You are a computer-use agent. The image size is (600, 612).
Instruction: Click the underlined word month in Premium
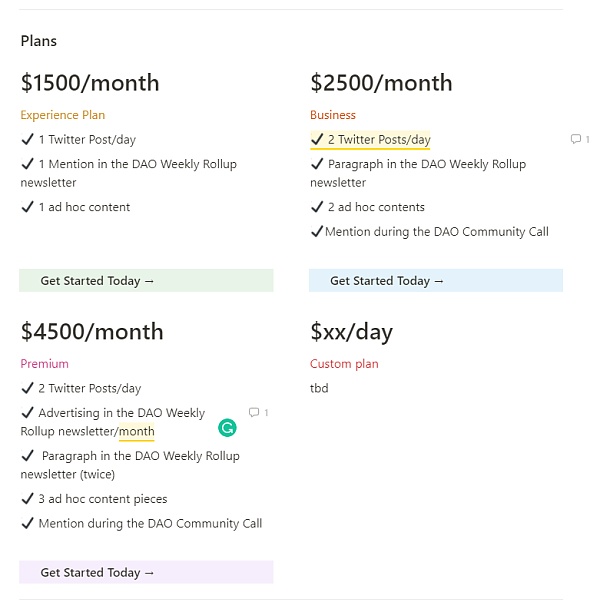click(137, 432)
